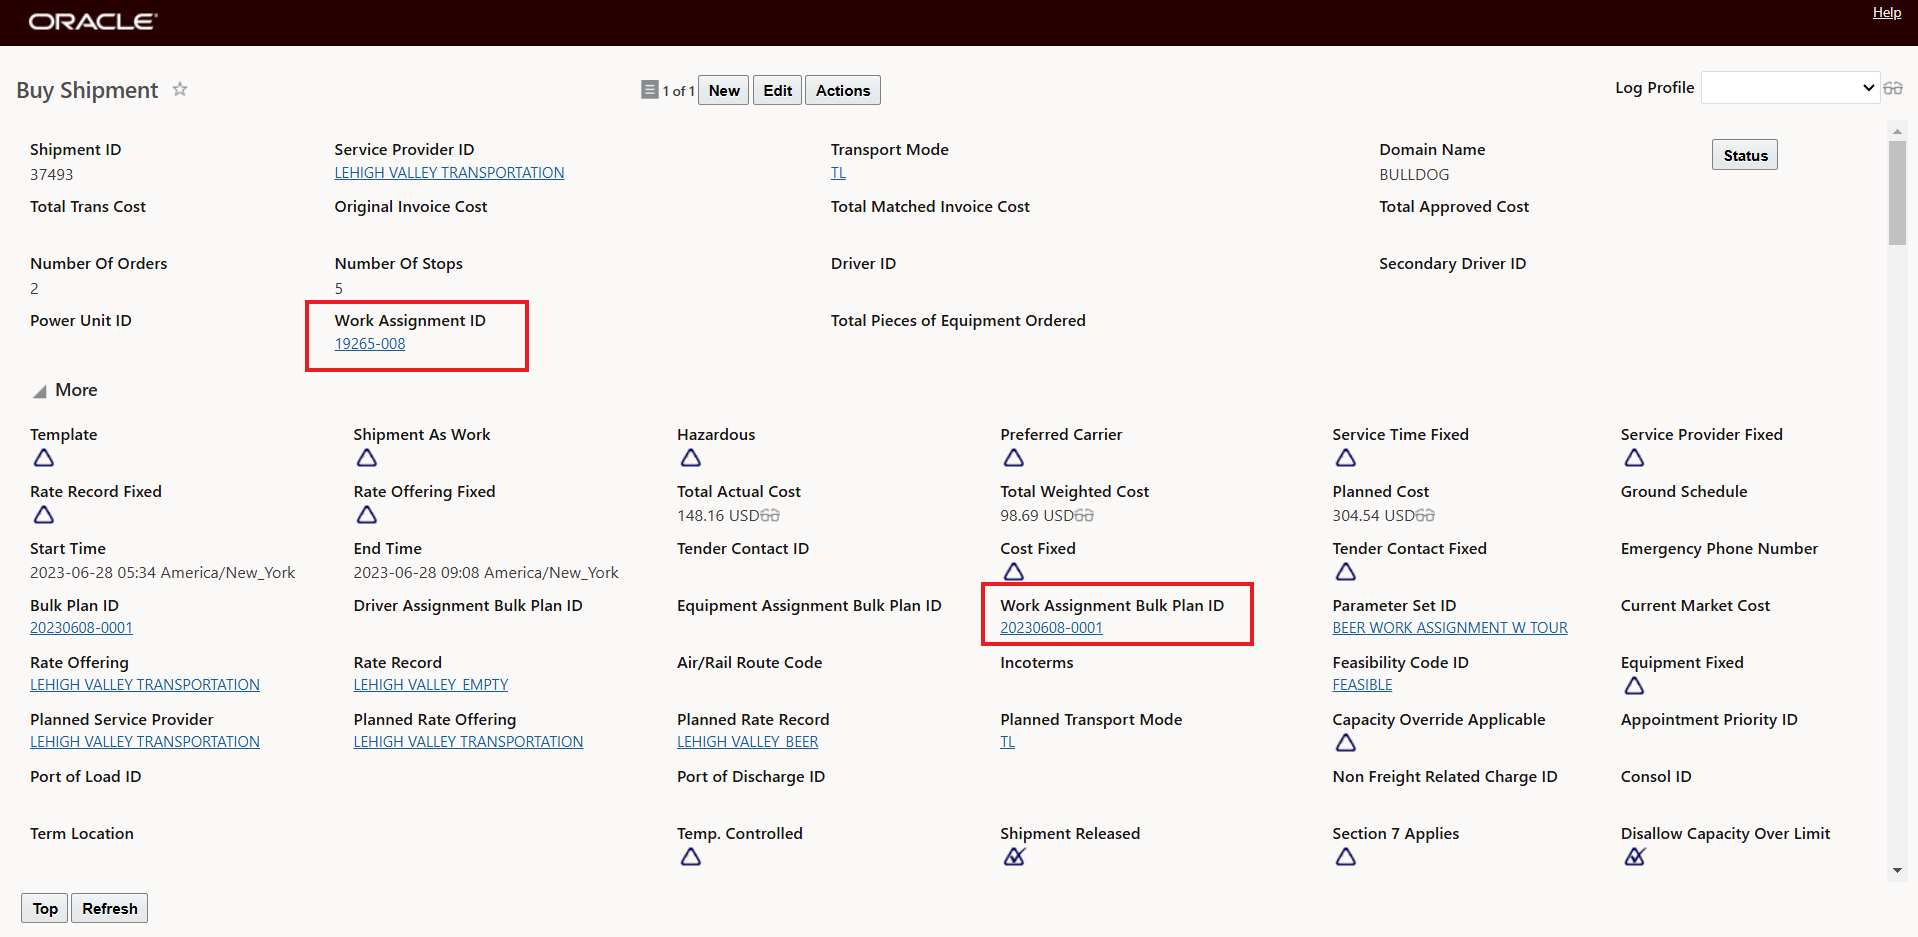The image size is (1918, 937).
Task: Click the favorite star beside Buy Shipment
Action: coord(180,89)
